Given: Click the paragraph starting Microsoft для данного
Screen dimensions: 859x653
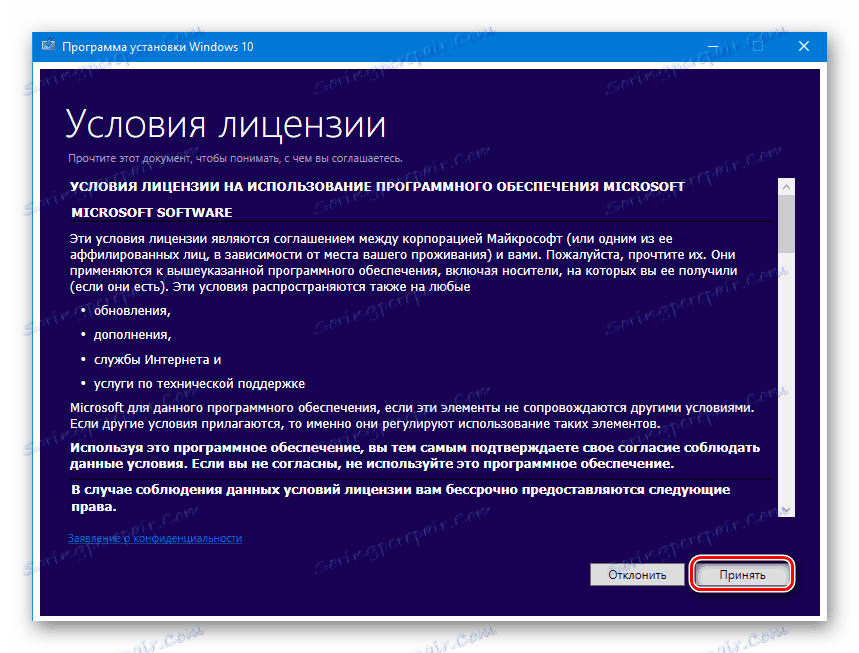Looking at the screenshot, I should coord(412,416).
